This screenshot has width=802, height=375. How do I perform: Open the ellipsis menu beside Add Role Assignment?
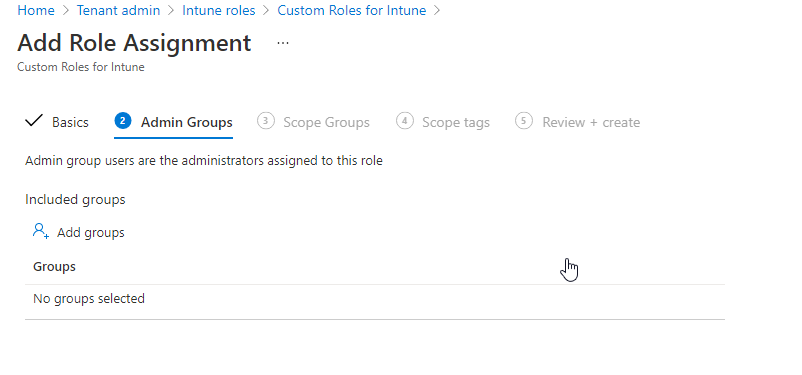[x=283, y=43]
